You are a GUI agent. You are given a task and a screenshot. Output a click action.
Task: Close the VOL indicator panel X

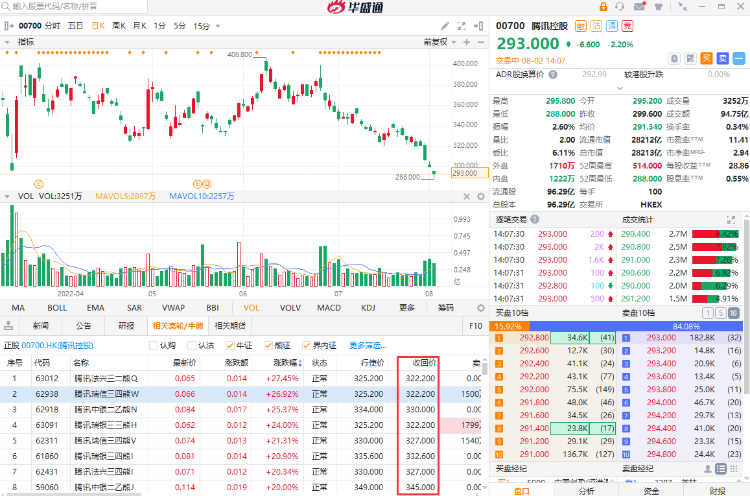(x=467, y=196)
